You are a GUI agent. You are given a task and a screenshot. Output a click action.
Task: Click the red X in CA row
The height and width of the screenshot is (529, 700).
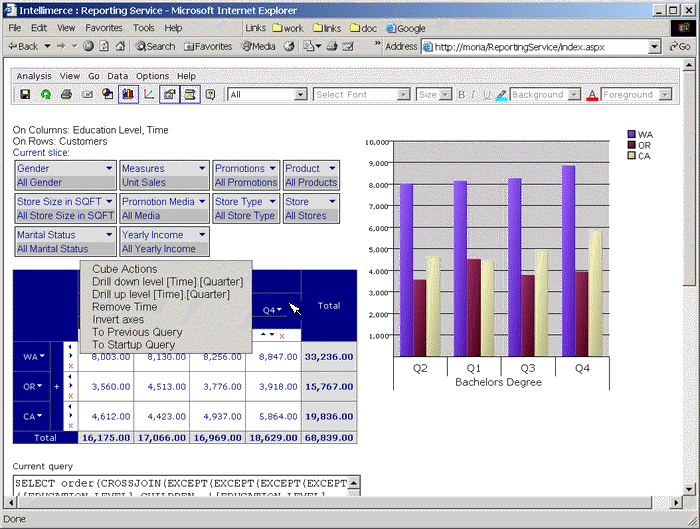click(x=71, y=426)
